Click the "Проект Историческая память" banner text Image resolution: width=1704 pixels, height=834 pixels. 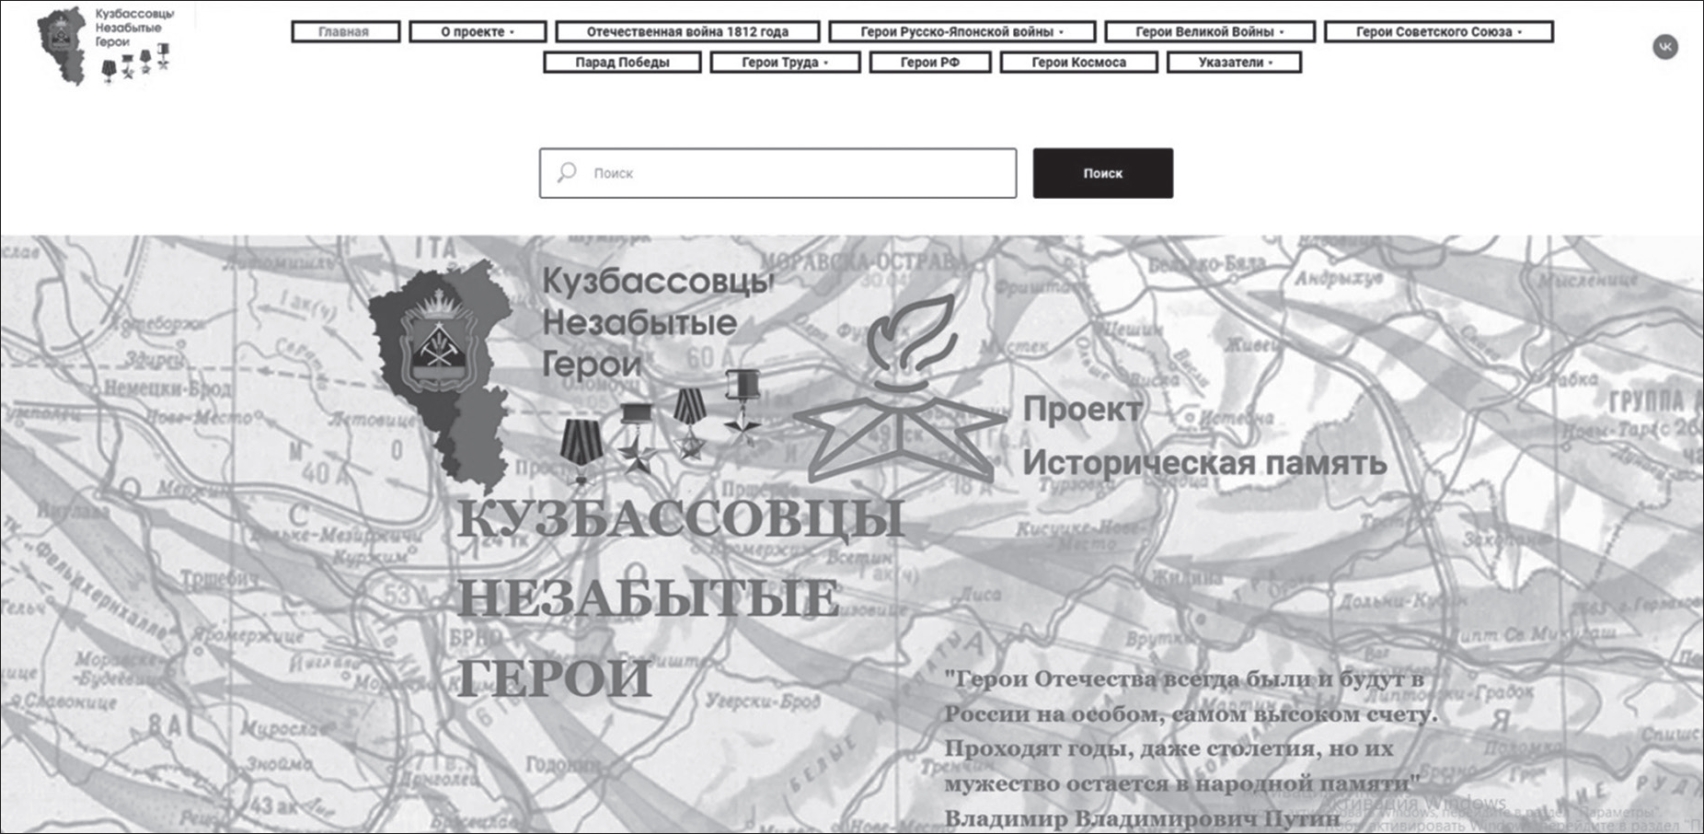(x=1203, y=436)
